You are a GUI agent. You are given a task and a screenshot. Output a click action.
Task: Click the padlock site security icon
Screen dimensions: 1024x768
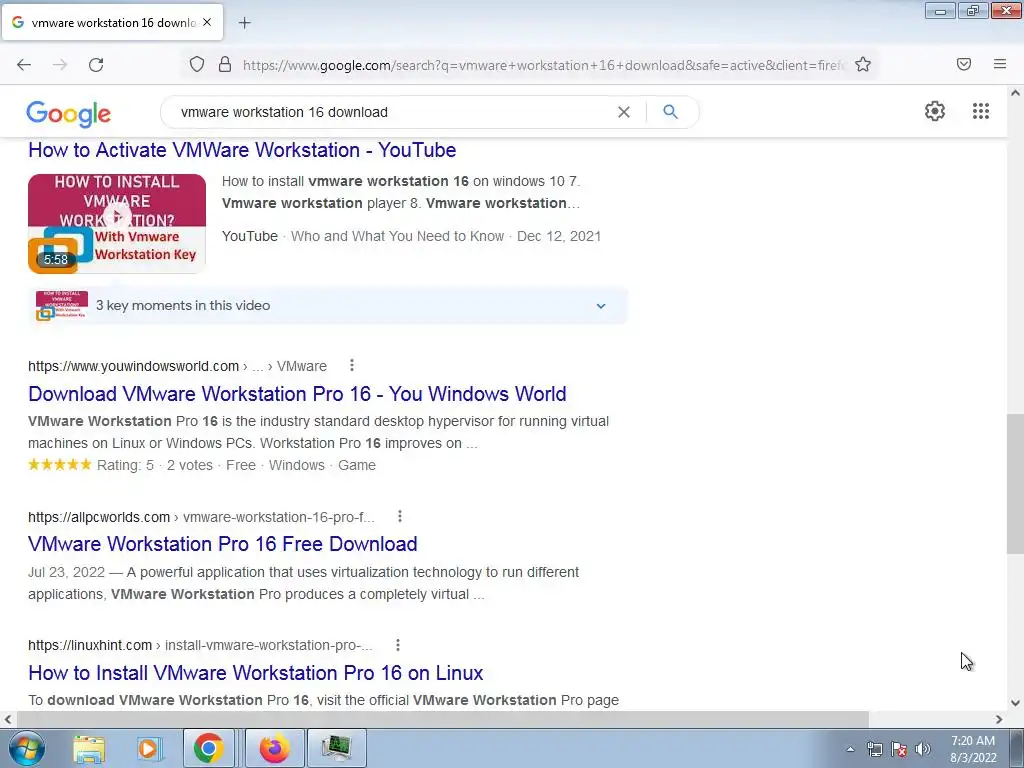point(225,64)
